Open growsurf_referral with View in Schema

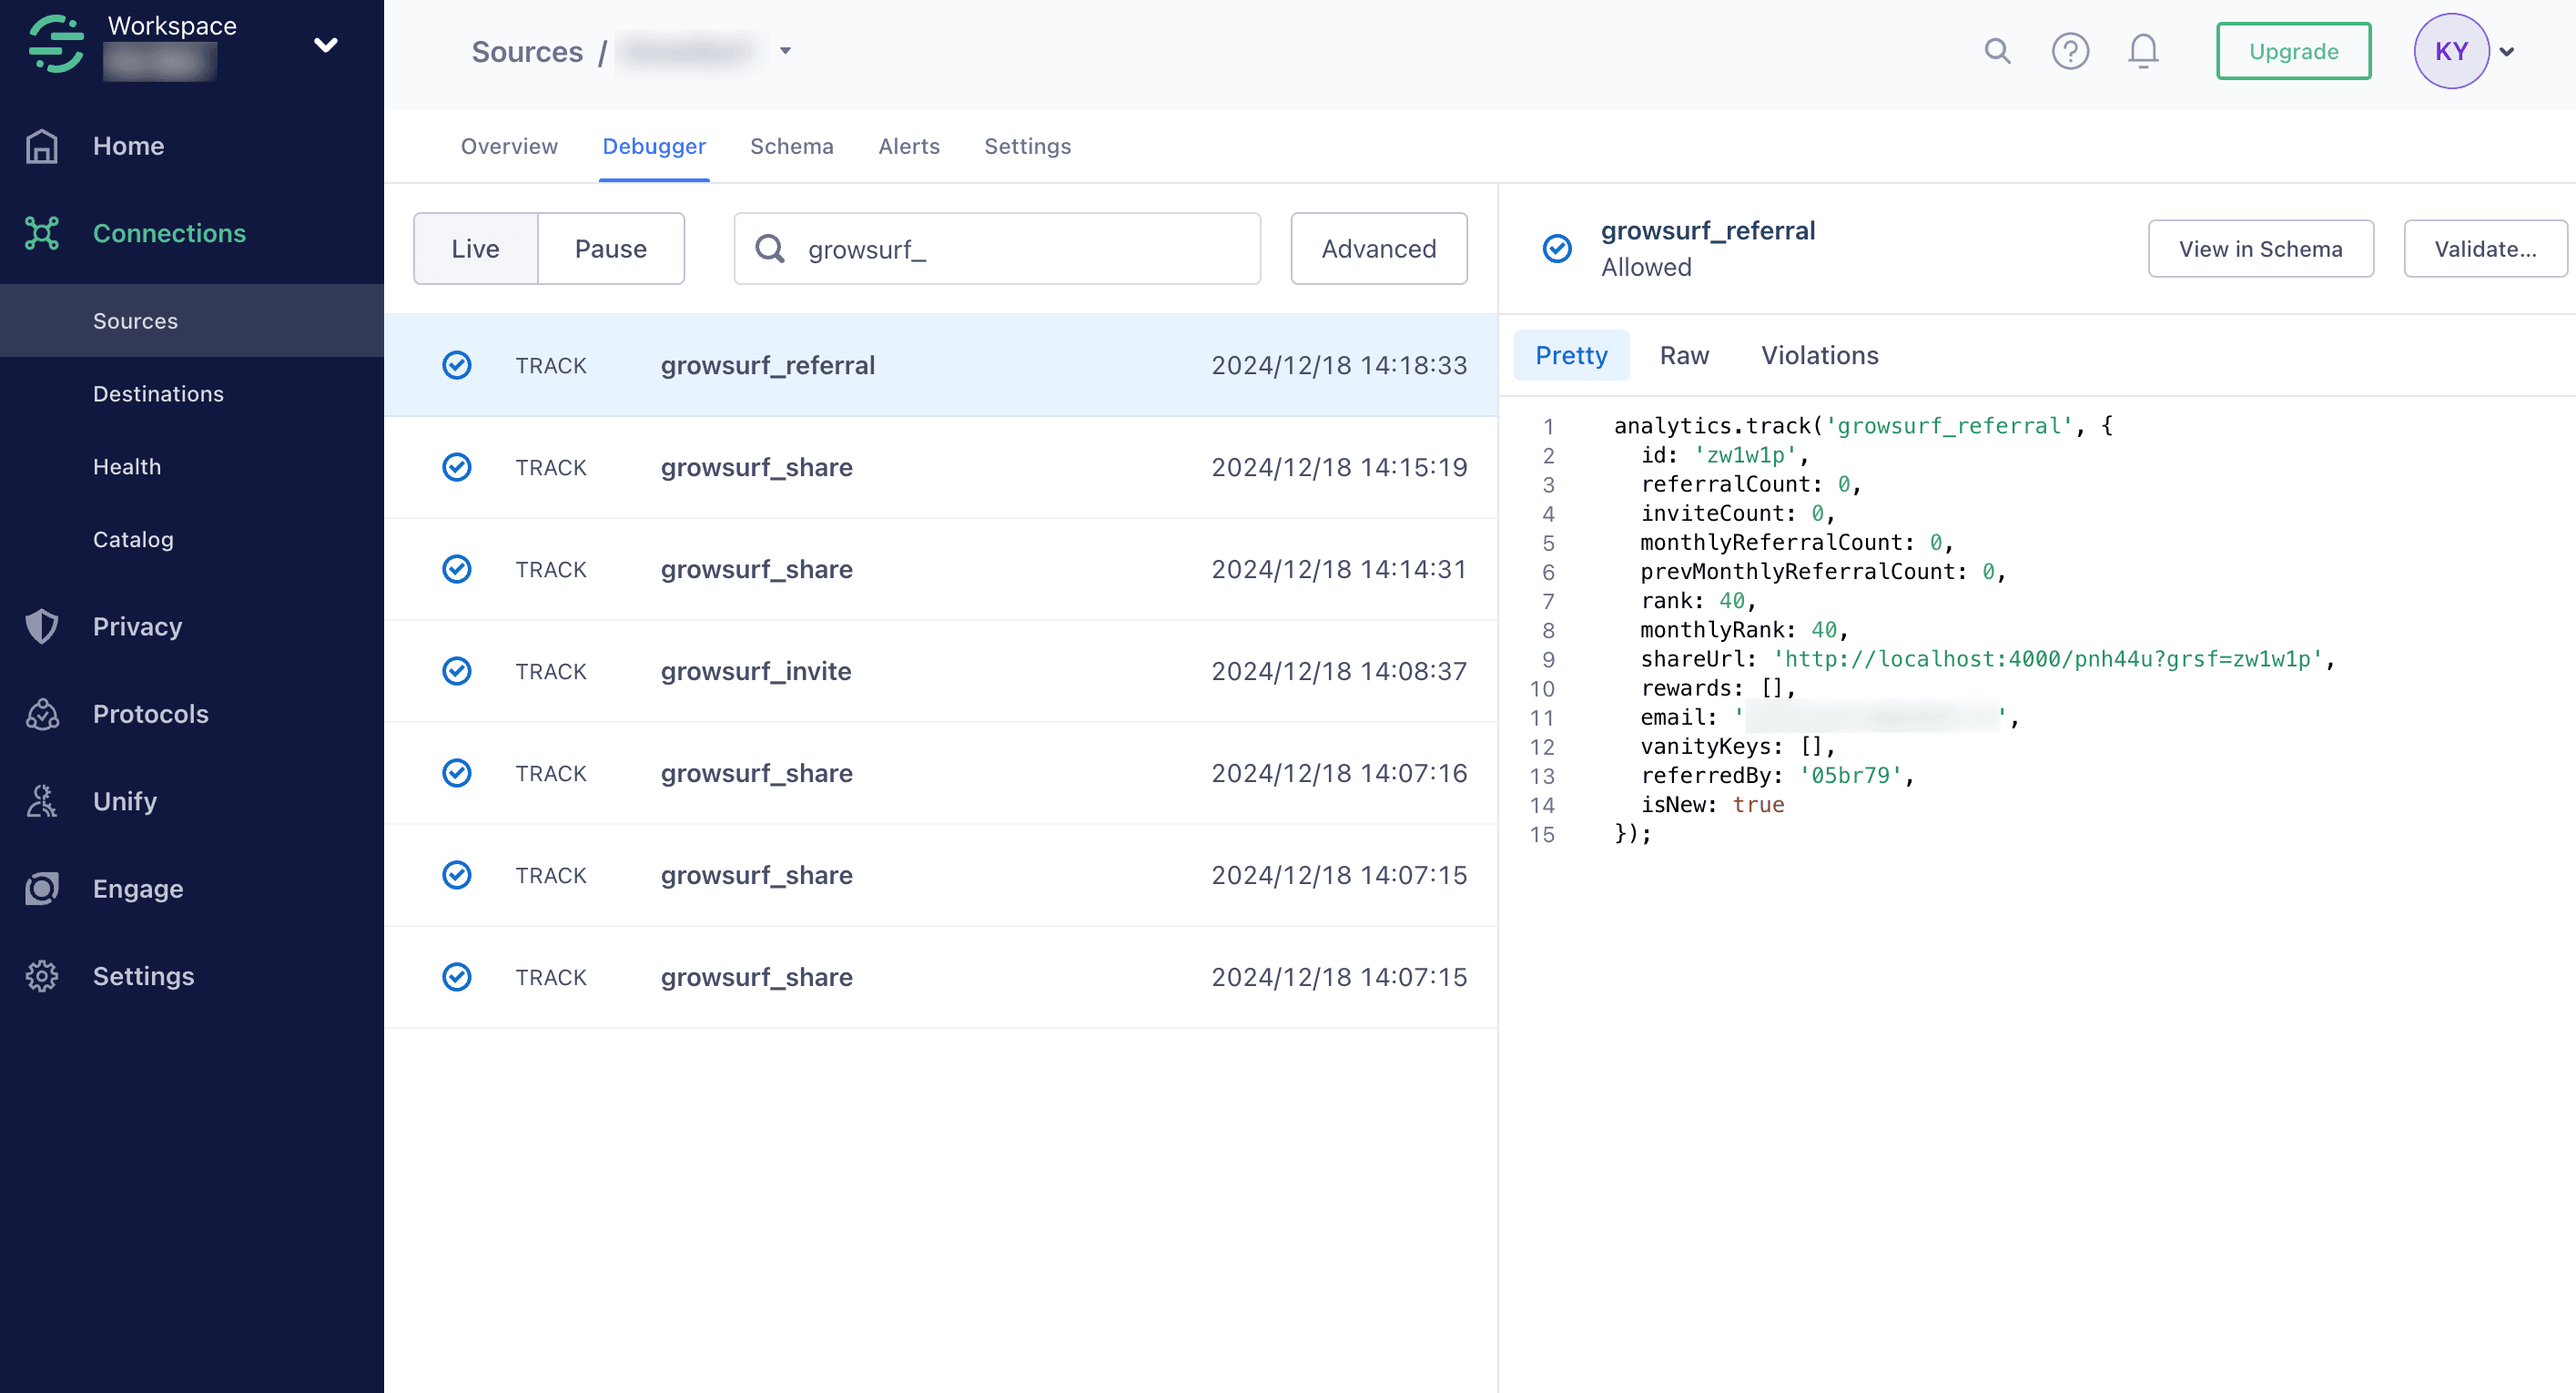click(x=2261, y=248)
